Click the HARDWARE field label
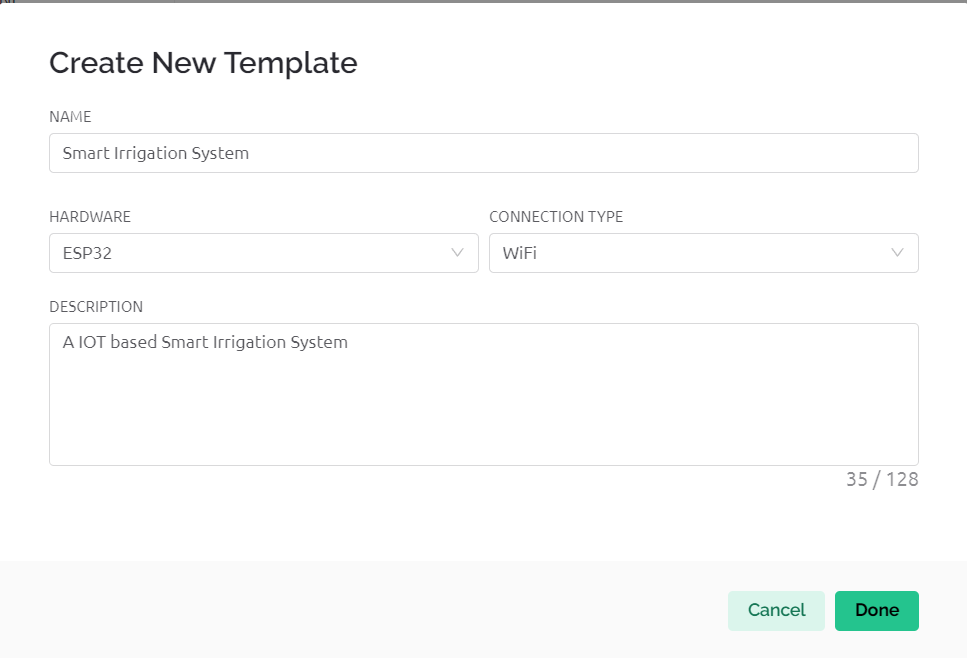Image resolution: width=967 pixels, height=658 pixels. coord(90,217)
